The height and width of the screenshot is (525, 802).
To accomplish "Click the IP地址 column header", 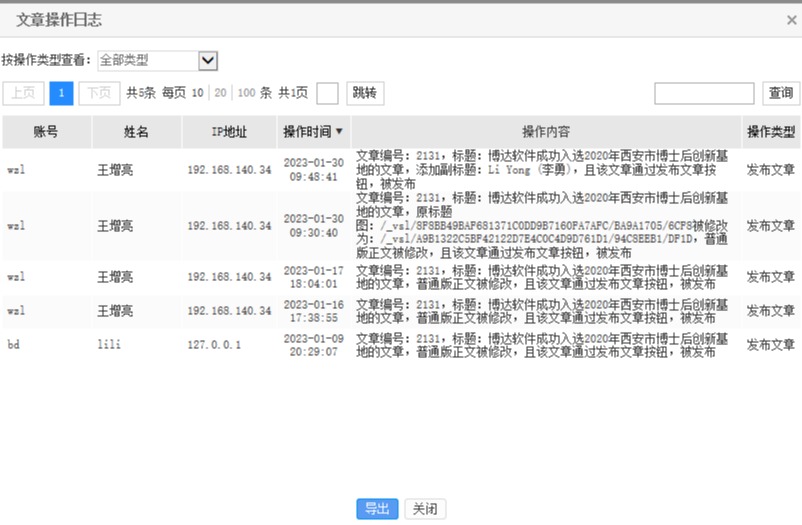I will tap(229, 132).
